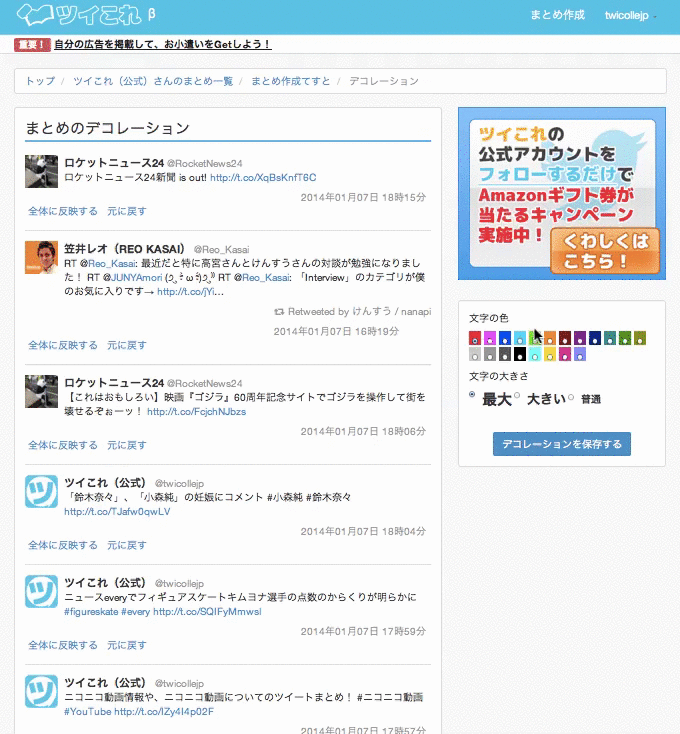Select the periwinkle lavender text color

coord(580,354)
